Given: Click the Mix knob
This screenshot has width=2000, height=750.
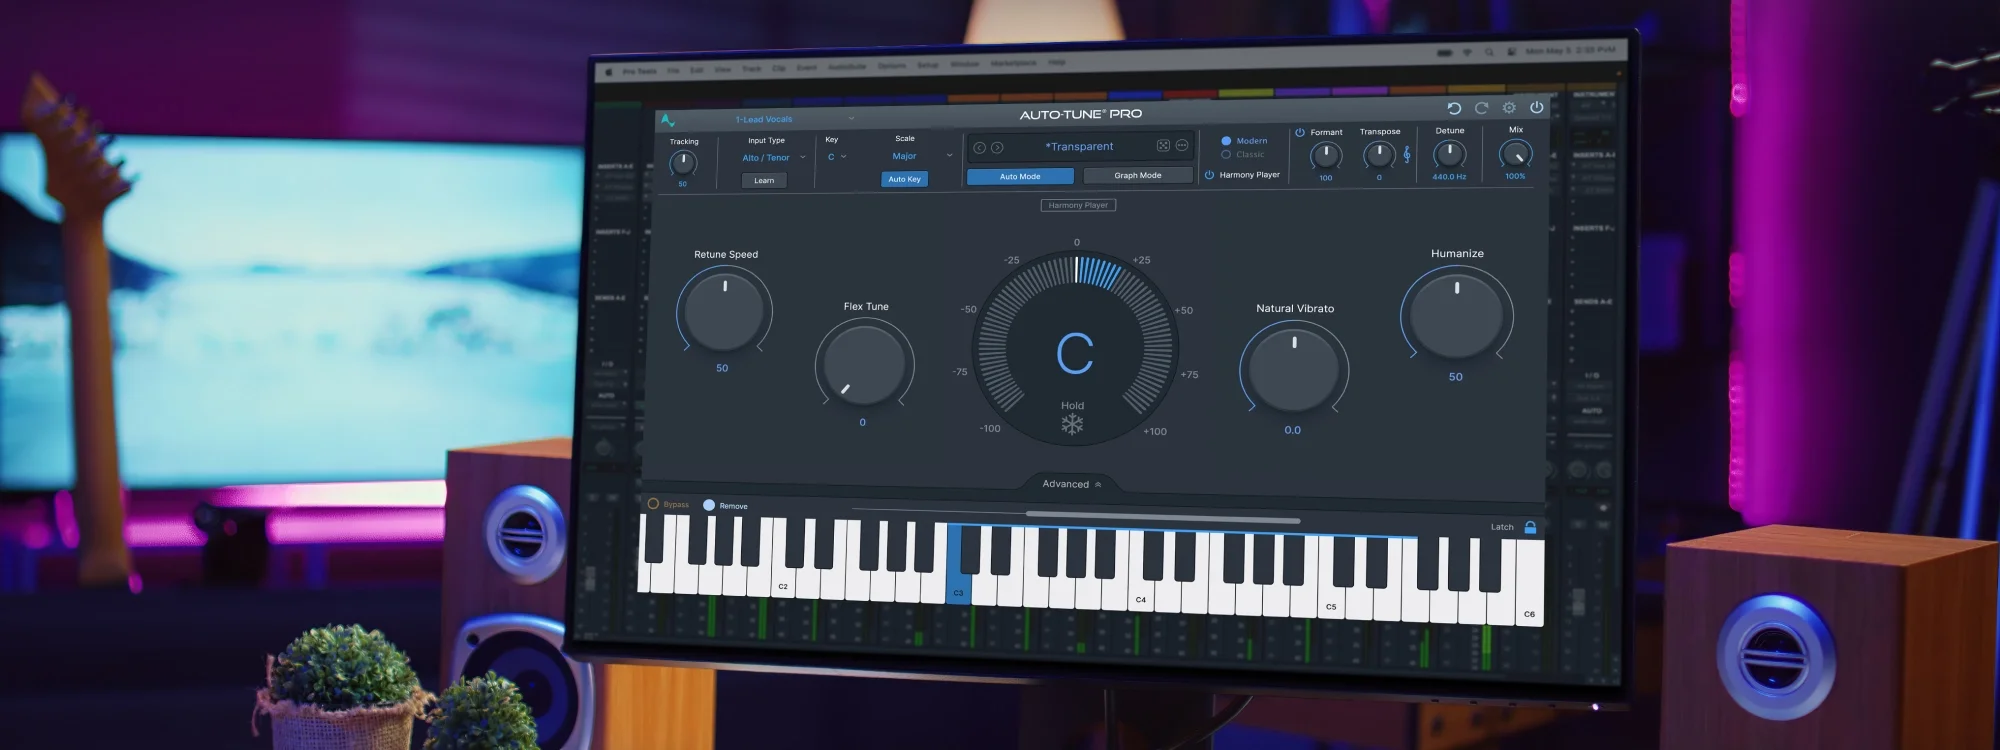Looking at the screenshot, I should [x=1516, y=153].
